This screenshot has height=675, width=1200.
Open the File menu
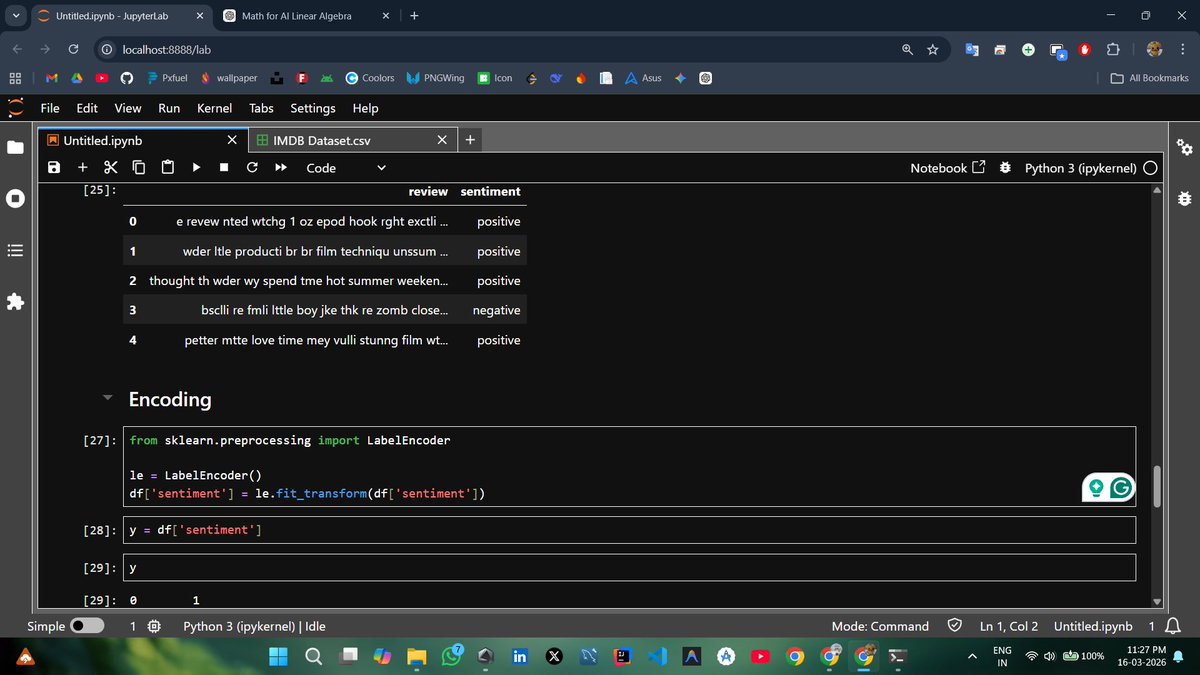coord(49,108)
